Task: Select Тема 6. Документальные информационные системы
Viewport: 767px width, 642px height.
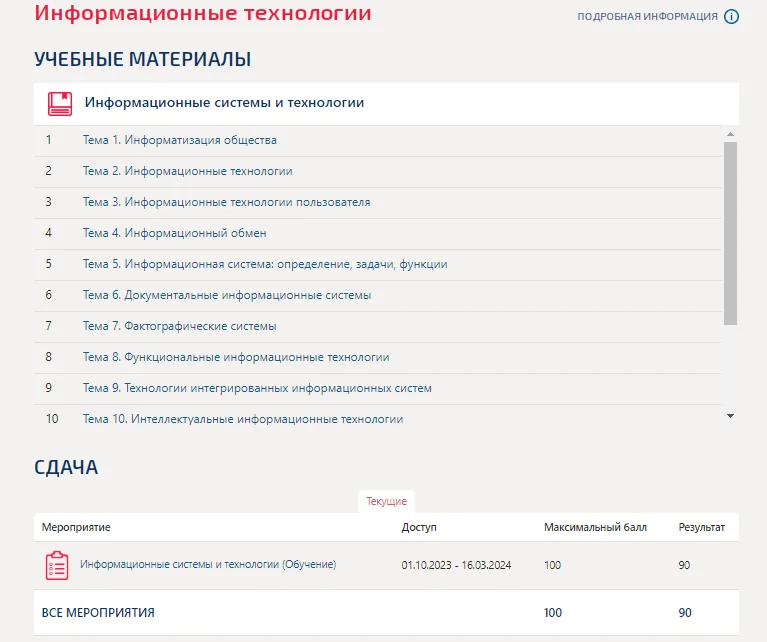Action: 227,295
